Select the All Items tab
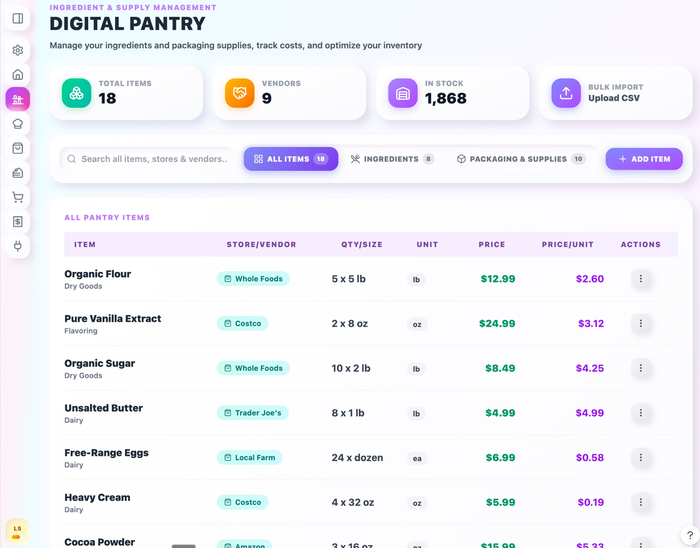The image size is (700, 548). click(x=291, y=159)
